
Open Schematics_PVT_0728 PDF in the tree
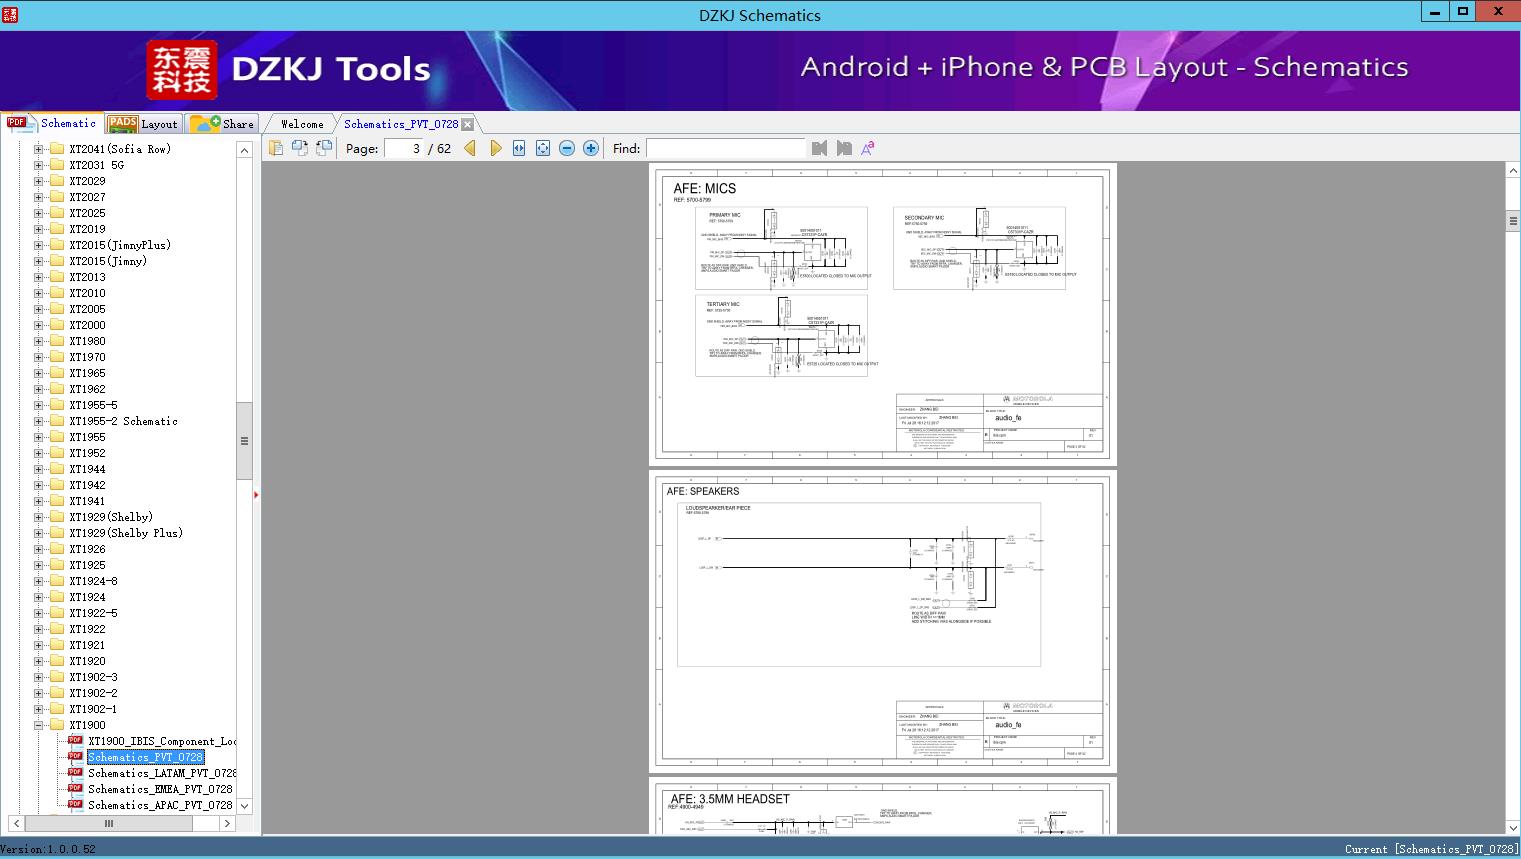(x=145, y=757)
